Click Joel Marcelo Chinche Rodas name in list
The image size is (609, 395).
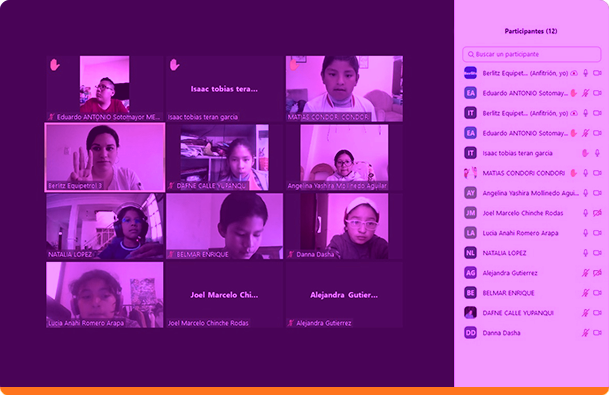(x=522, y=213)
